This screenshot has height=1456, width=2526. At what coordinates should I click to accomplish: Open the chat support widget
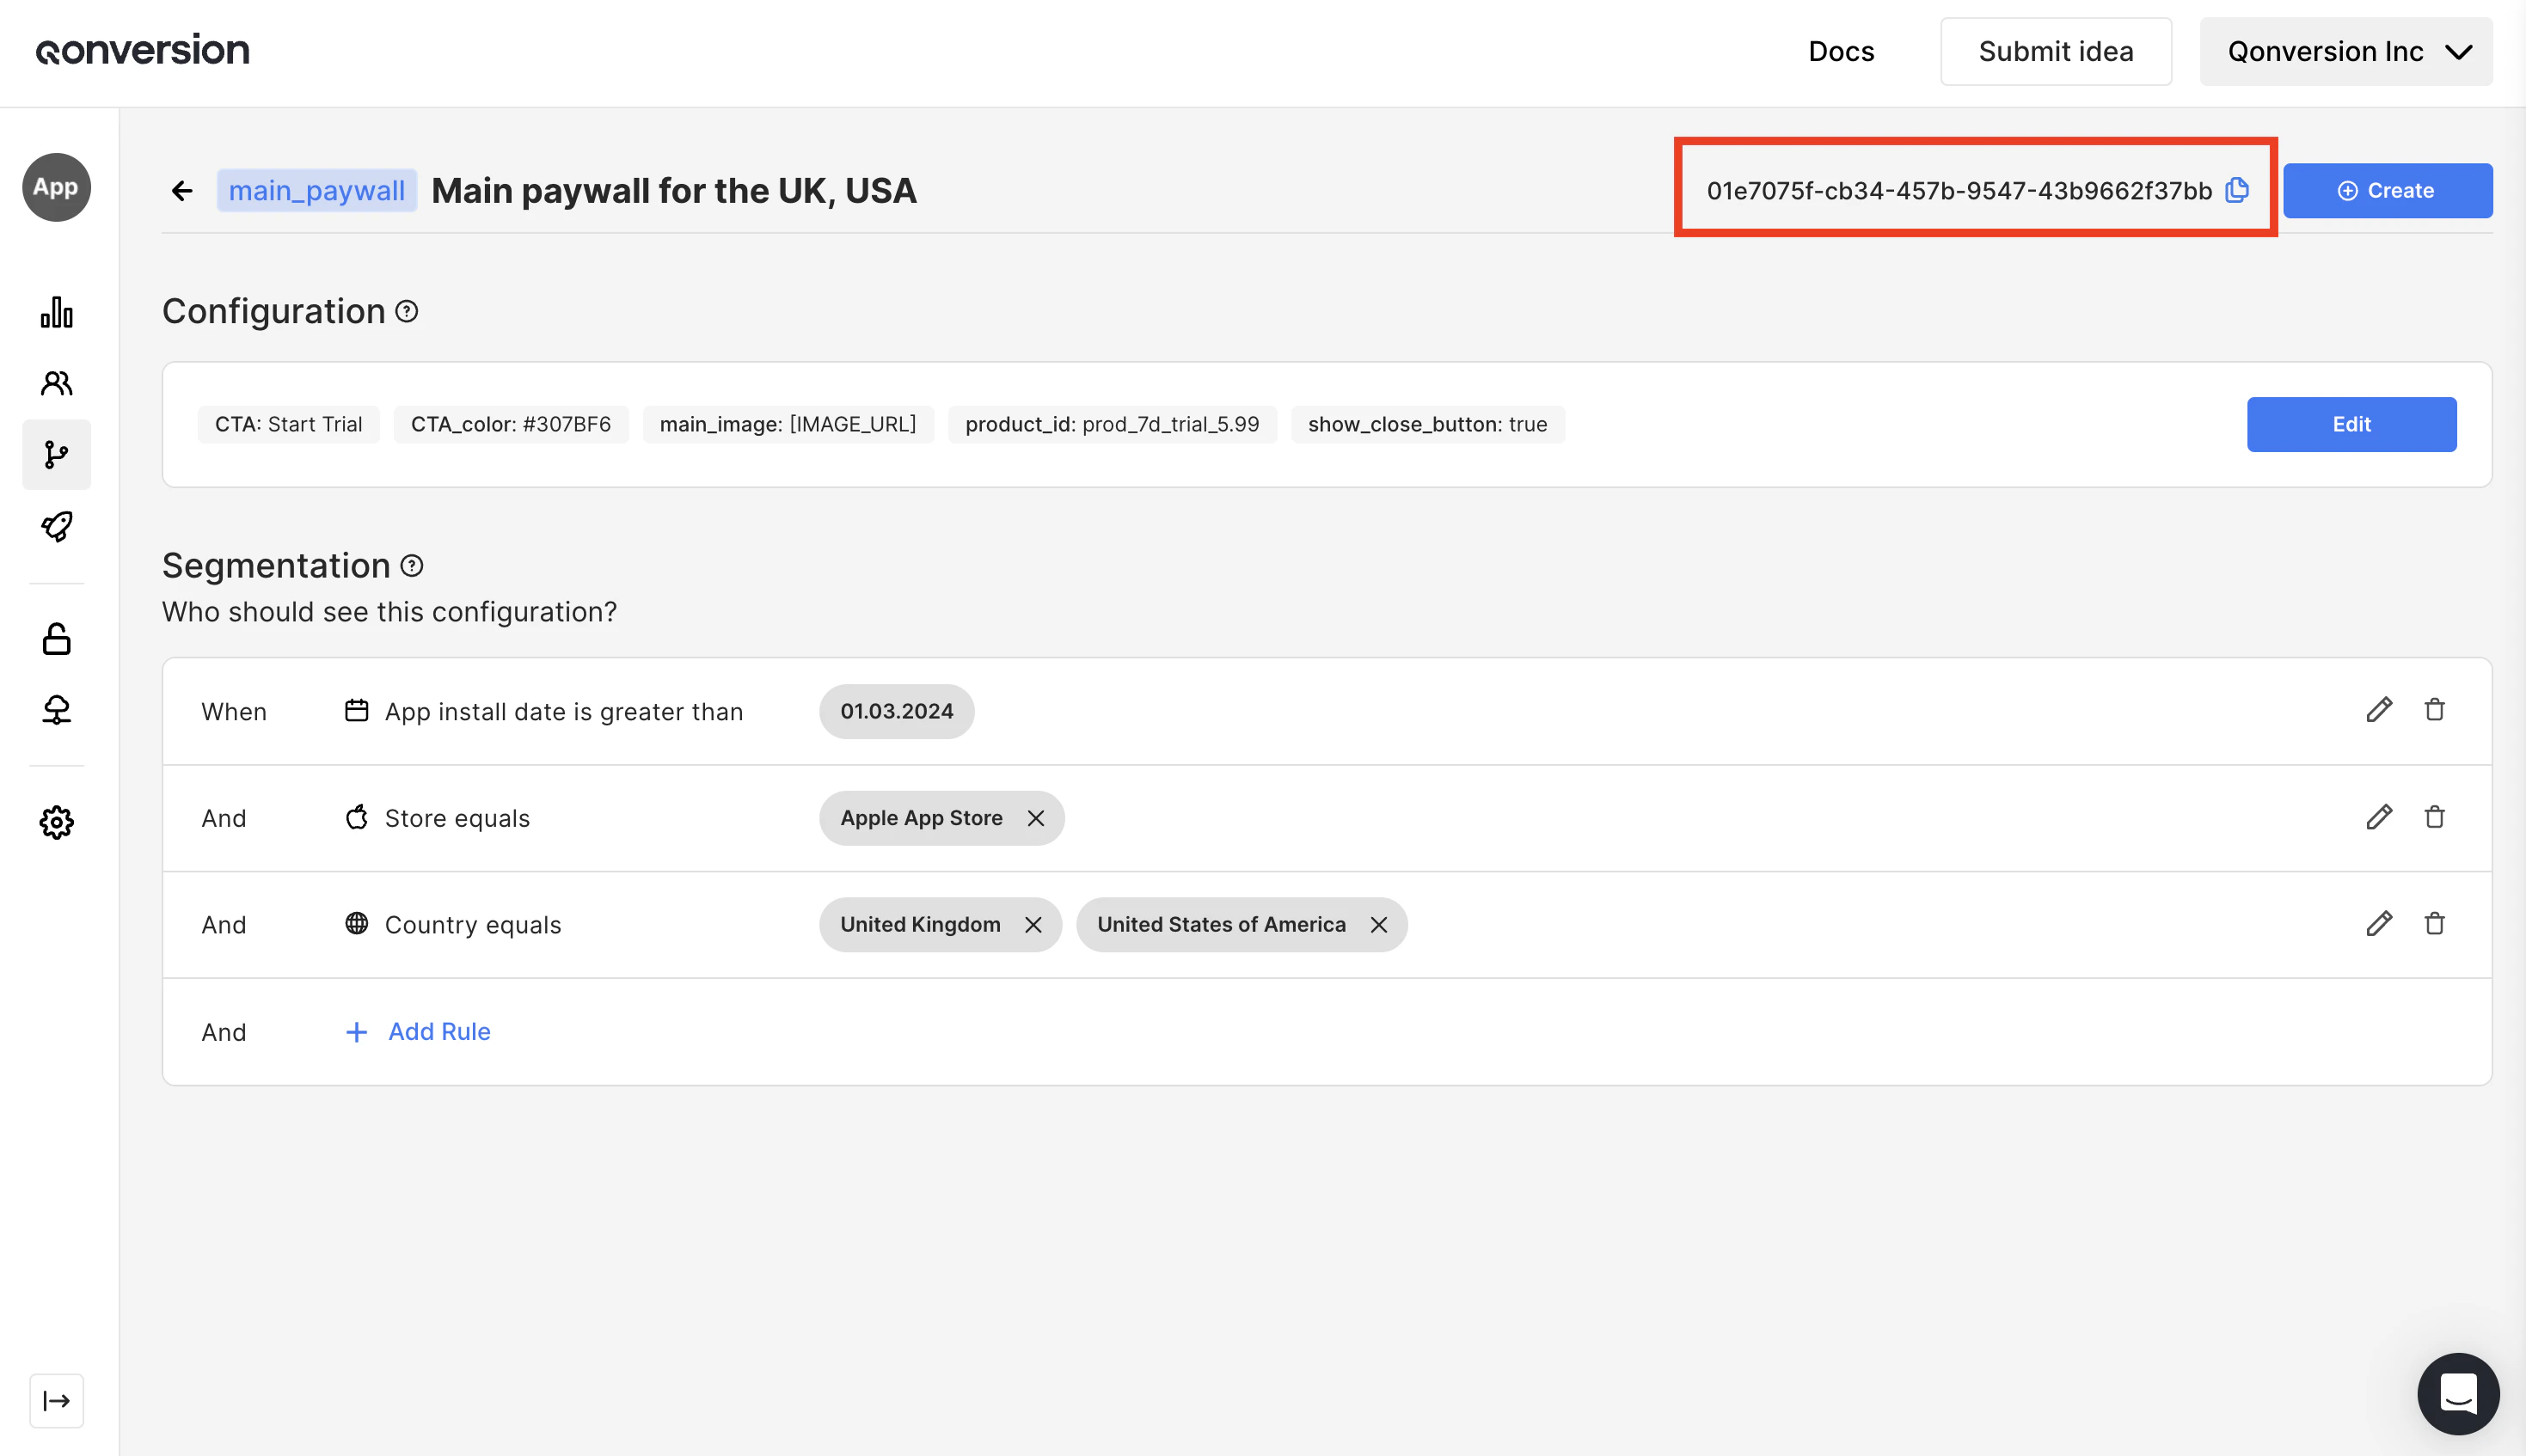2457,1393
